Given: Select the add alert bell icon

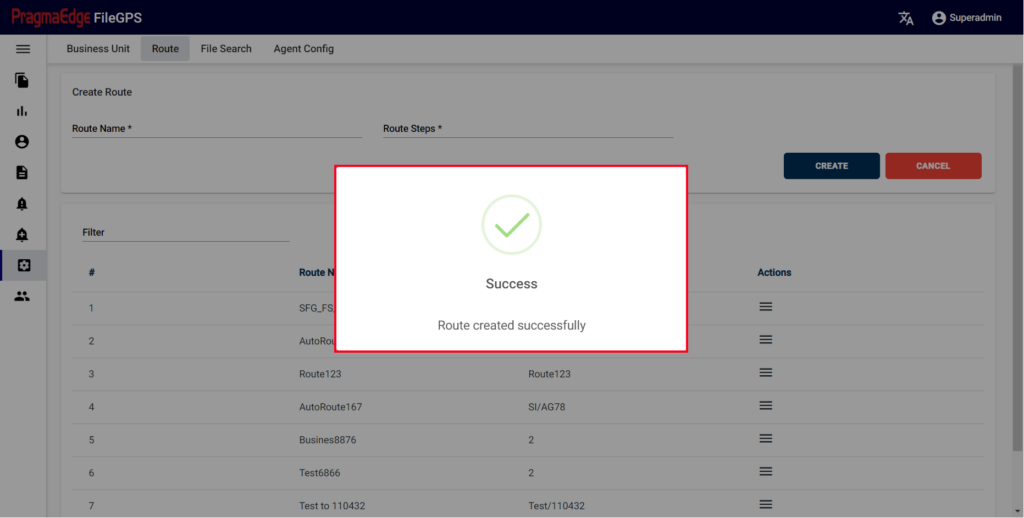Looking at the screenshot, I should (22, 235).
